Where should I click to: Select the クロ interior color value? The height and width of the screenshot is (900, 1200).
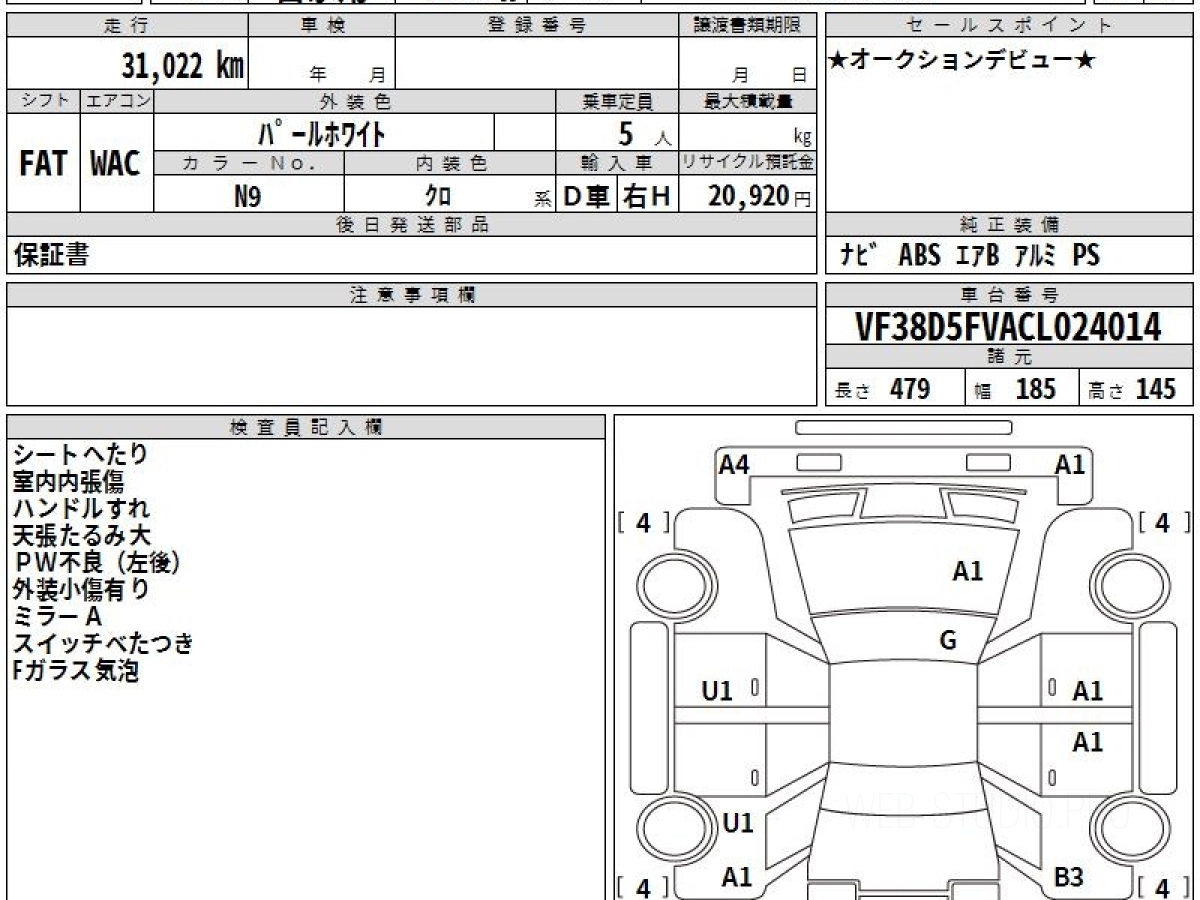coord(438,196)
